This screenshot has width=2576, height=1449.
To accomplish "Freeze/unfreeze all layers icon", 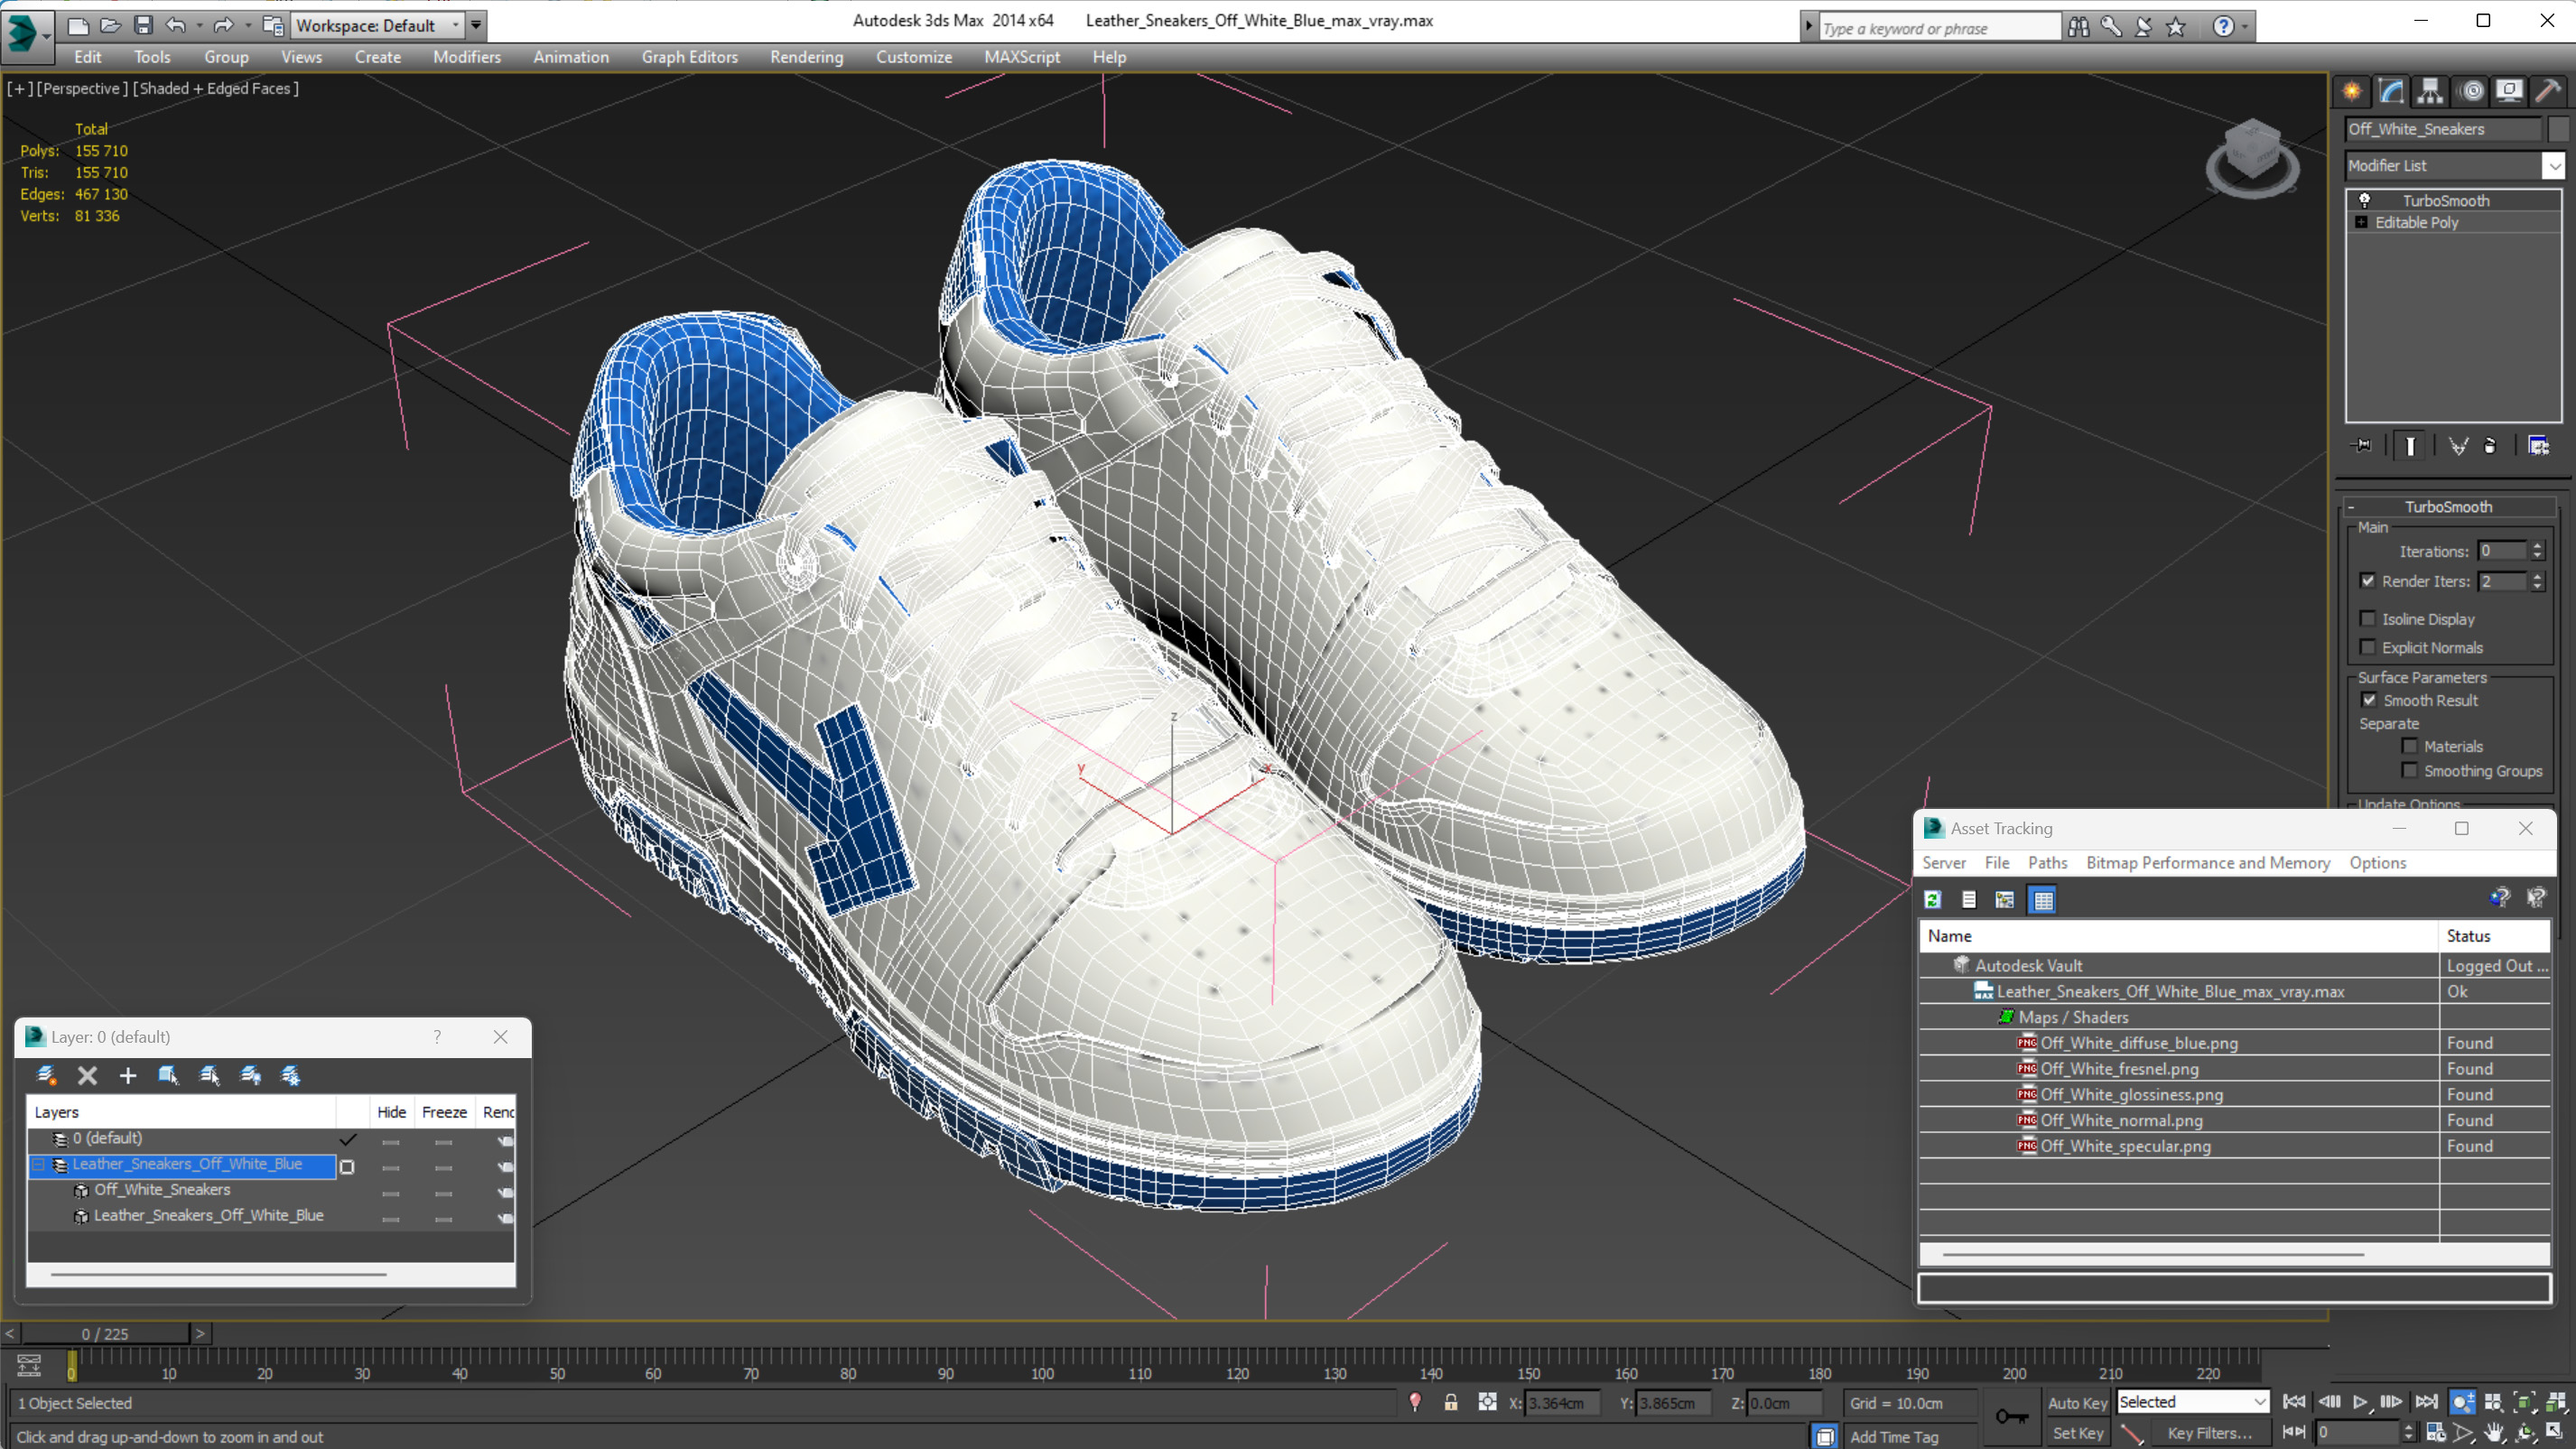I will 291,1075.
